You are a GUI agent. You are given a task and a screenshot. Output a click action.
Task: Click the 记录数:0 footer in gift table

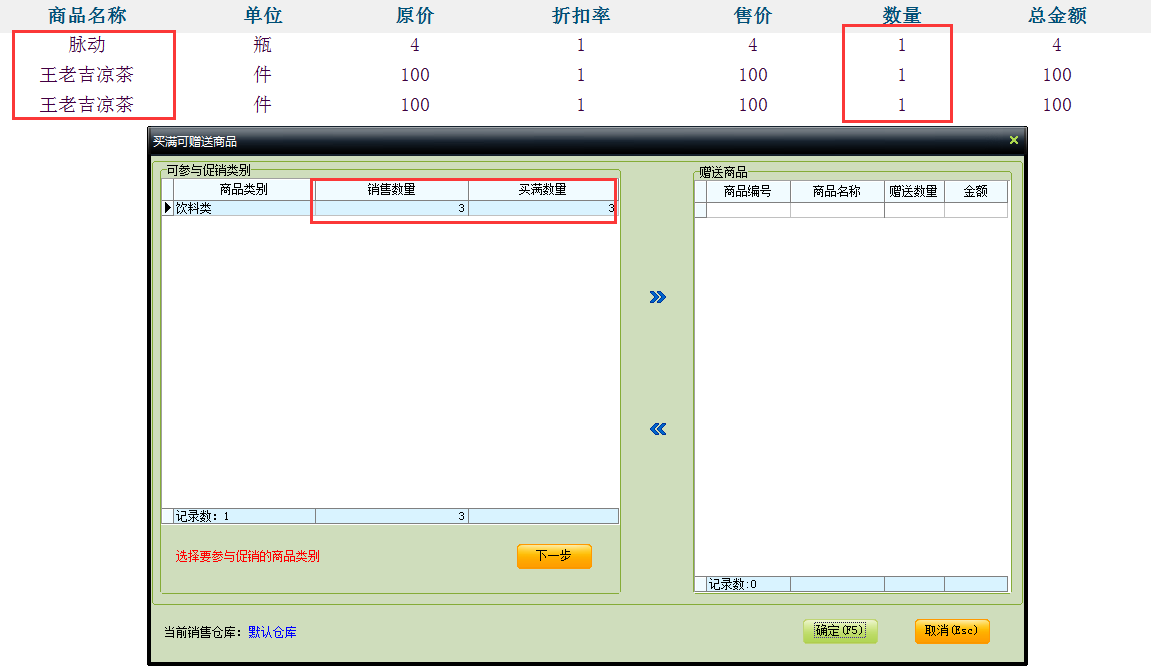pos(747,584)
